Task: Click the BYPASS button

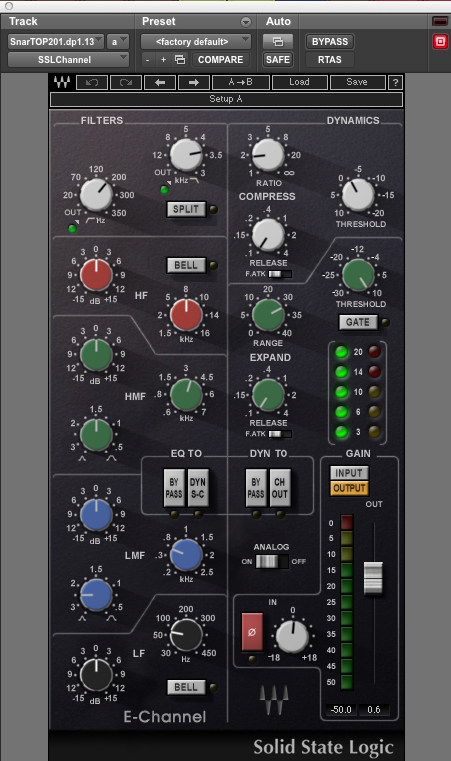Action: (x=330, y=42)
